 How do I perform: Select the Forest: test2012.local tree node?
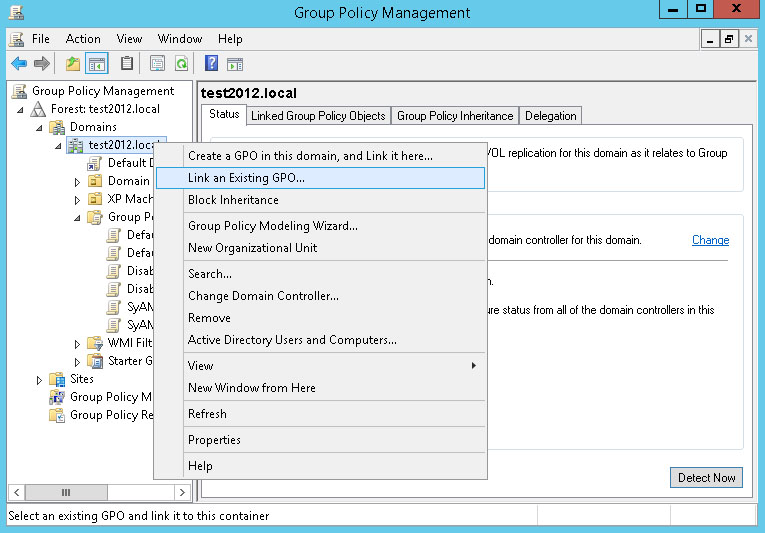point(105,109)
